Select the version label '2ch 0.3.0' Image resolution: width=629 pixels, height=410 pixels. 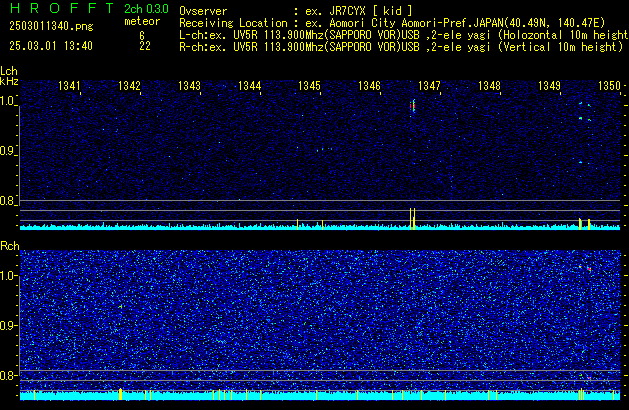146,9
